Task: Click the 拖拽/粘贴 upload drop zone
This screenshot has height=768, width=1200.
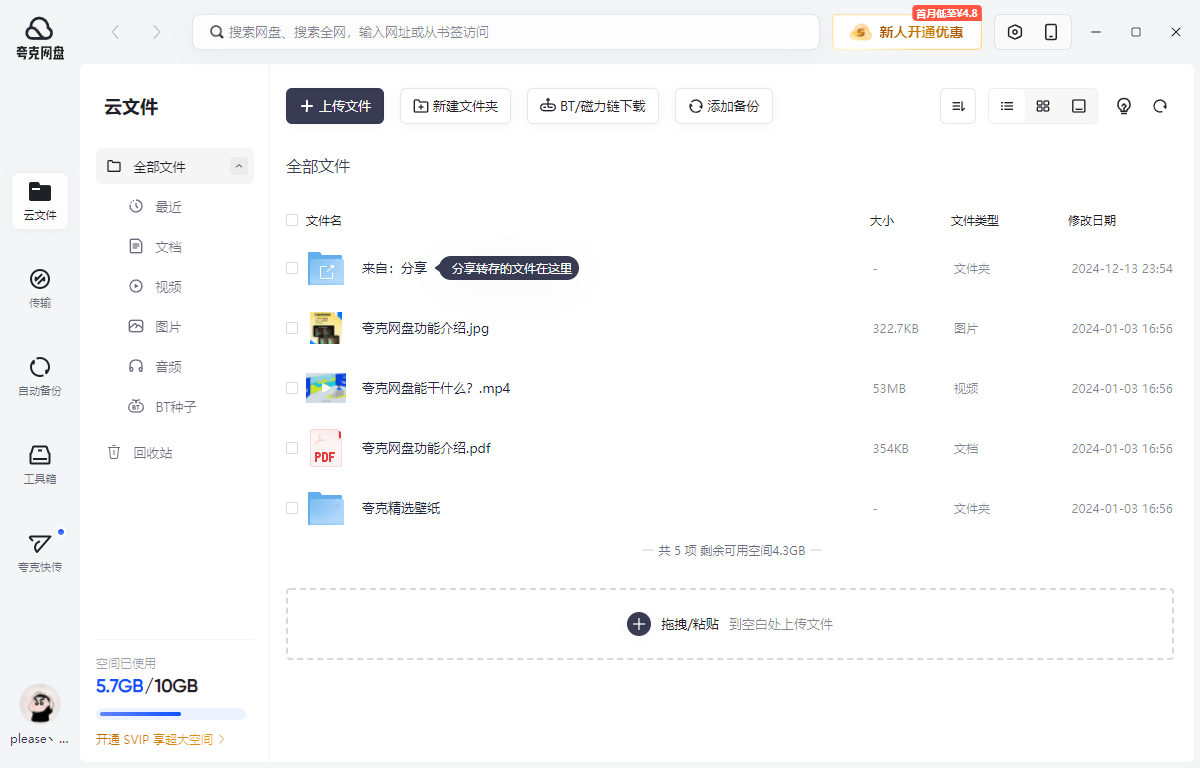Action: (x=730, y=624)
